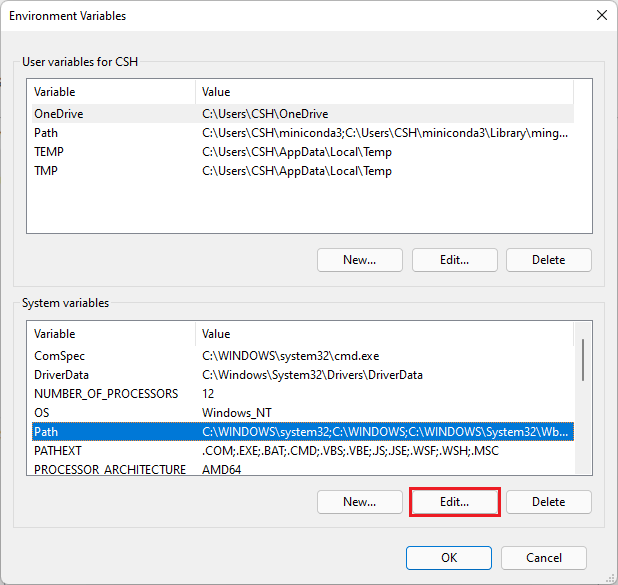Click value C:\WINDOWS\system32\cmd.exe
This screenshot has width=618, height=585.
tap(290, 356)
